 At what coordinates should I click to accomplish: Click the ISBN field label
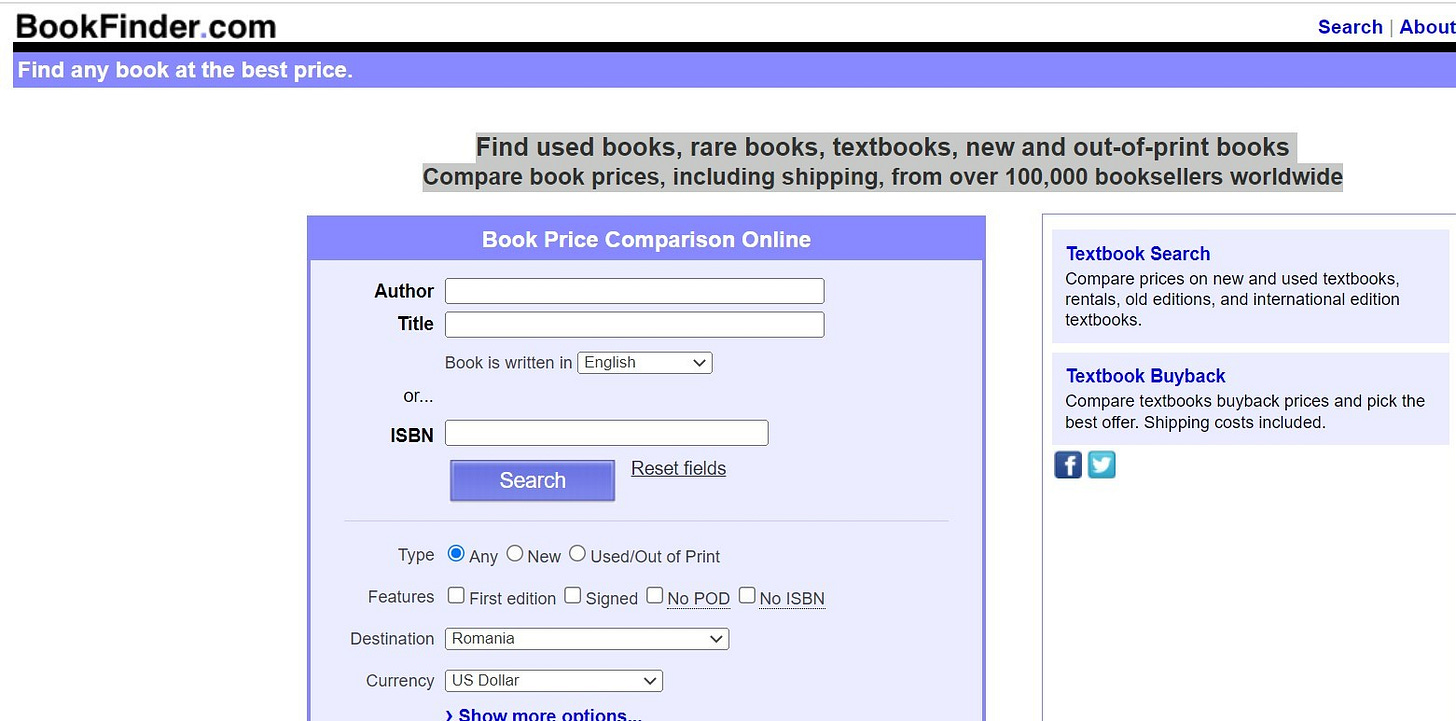point(412,436)
